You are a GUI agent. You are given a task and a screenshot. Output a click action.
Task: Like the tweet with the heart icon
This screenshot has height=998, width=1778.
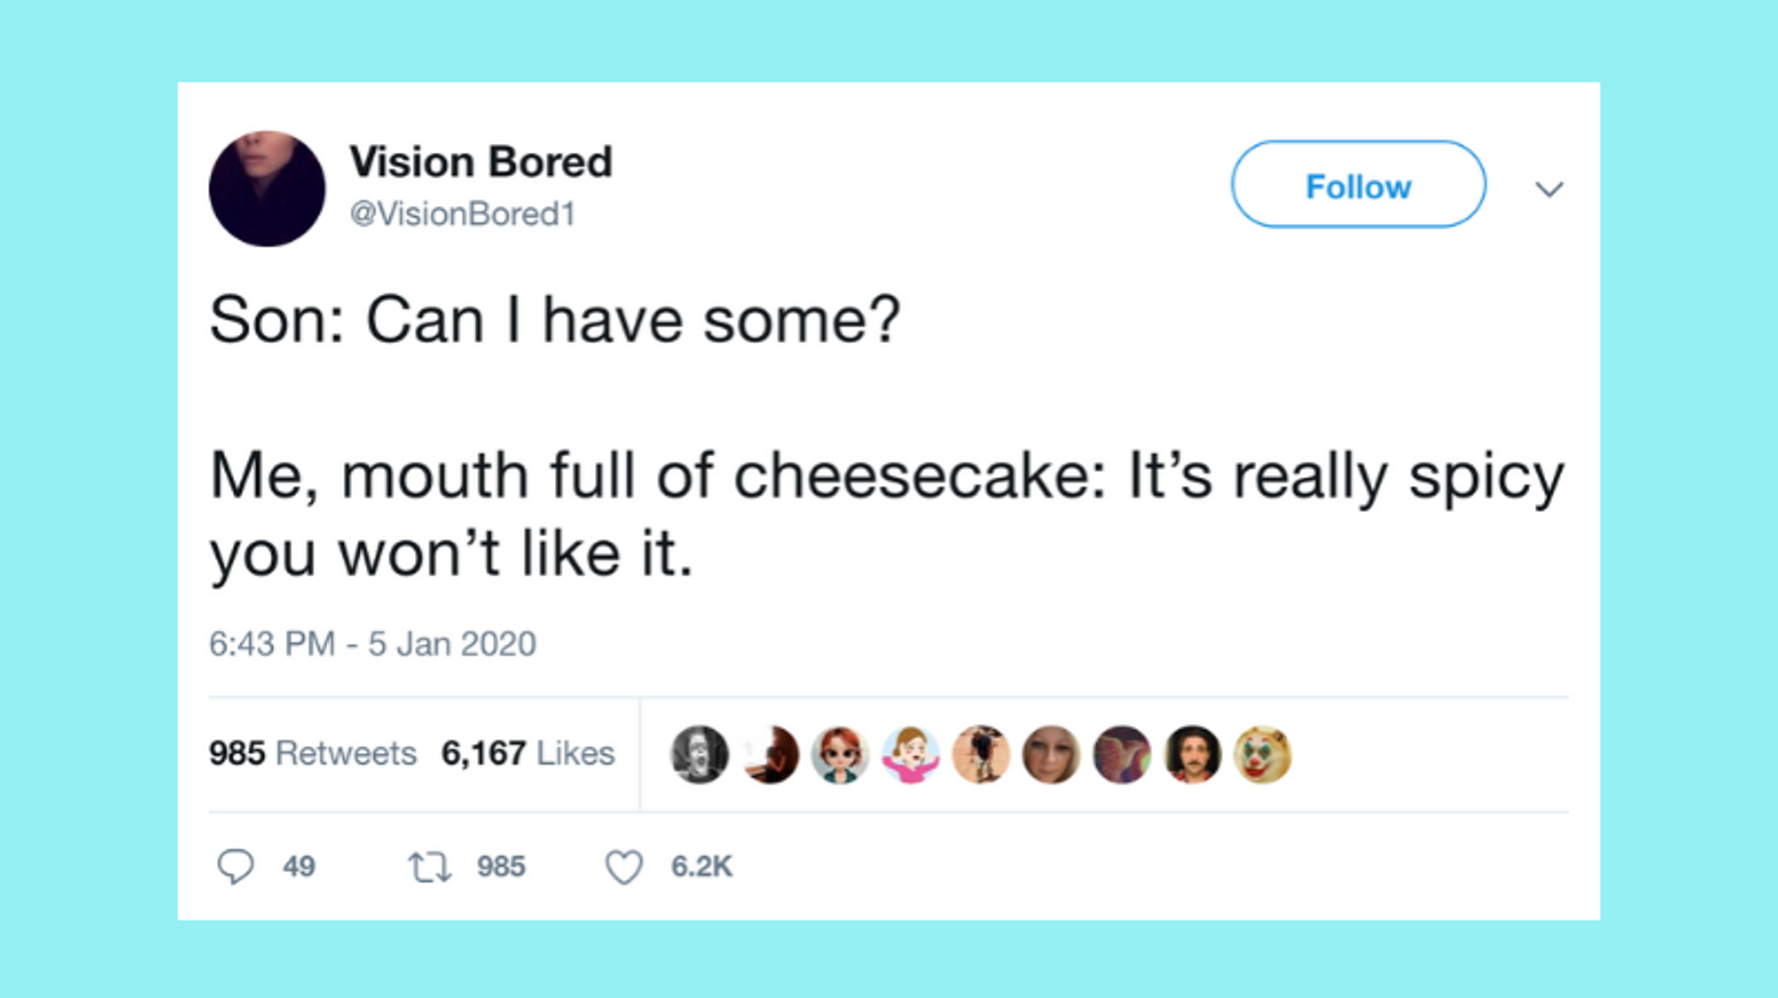[624, 867]
